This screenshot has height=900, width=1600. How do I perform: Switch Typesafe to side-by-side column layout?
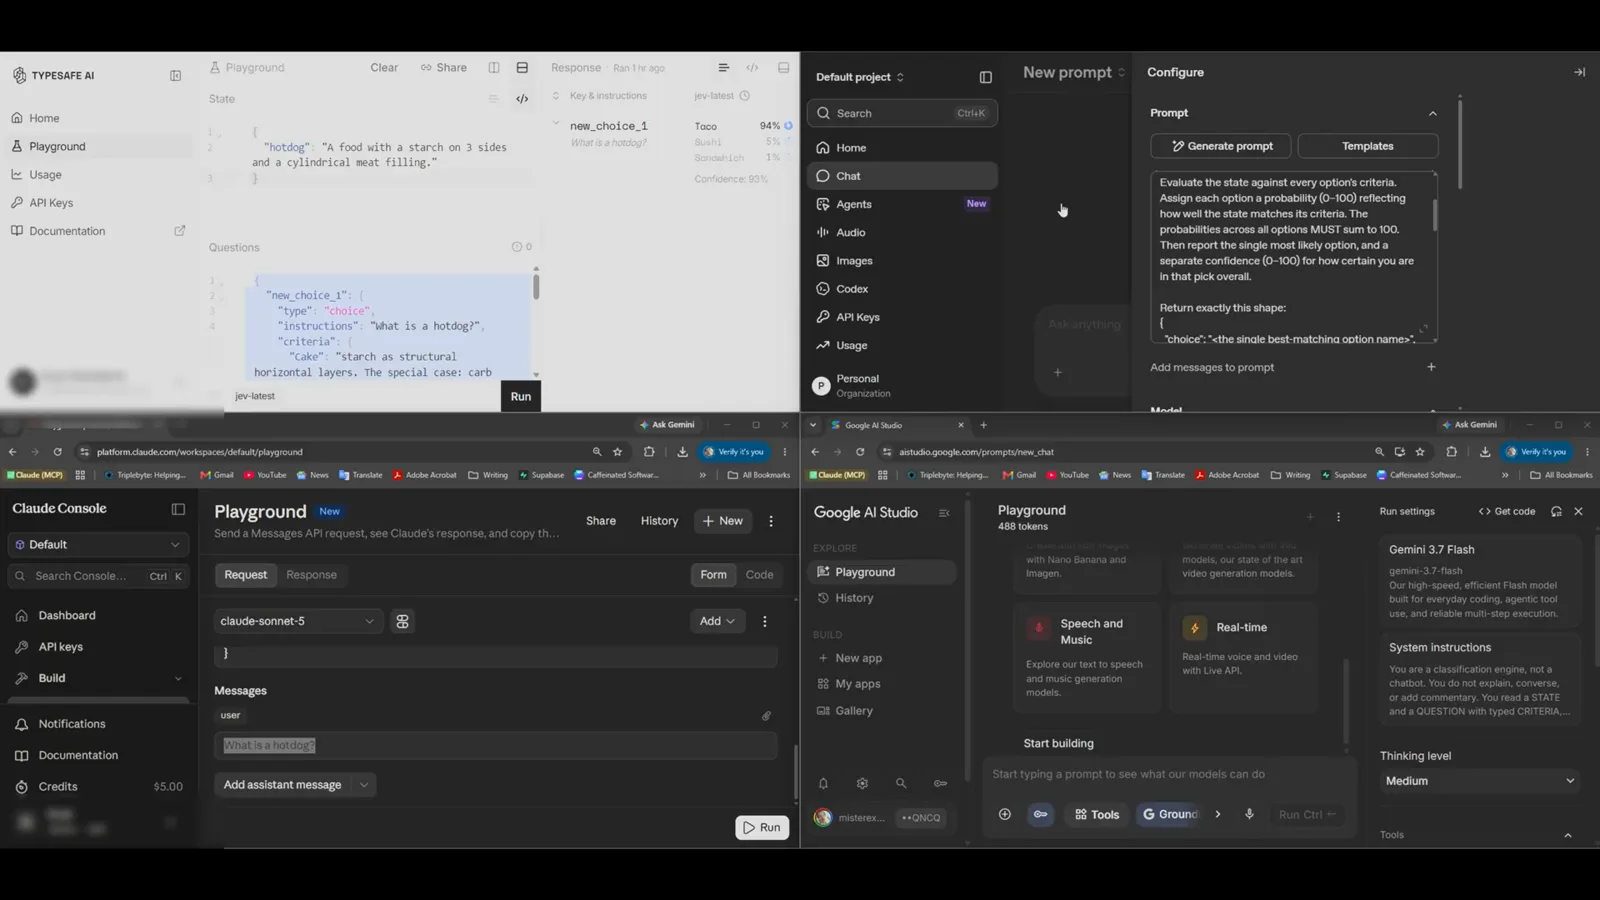pos(494,68)
